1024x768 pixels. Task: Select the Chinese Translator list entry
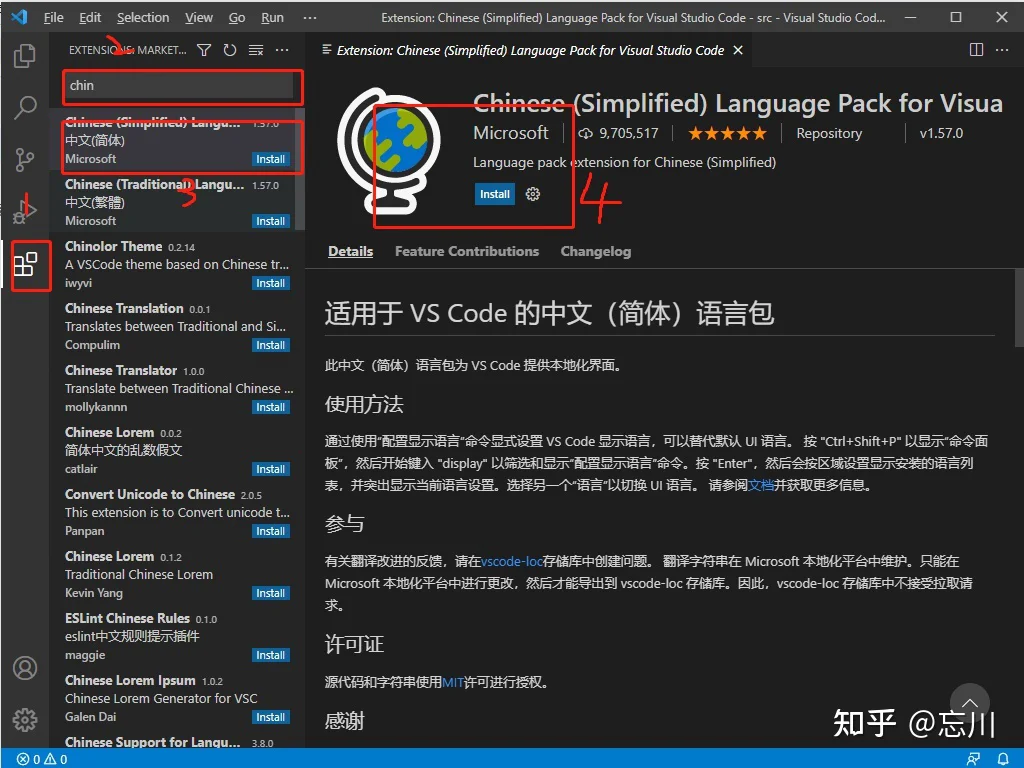point(177,389)
